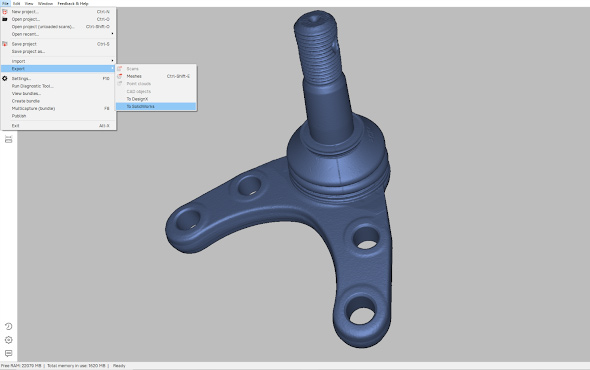Image resolution: width=590 pixels, height=370 pixels.
Task: Click the New project icon in File menu
Action: click(x=5, y=12)
